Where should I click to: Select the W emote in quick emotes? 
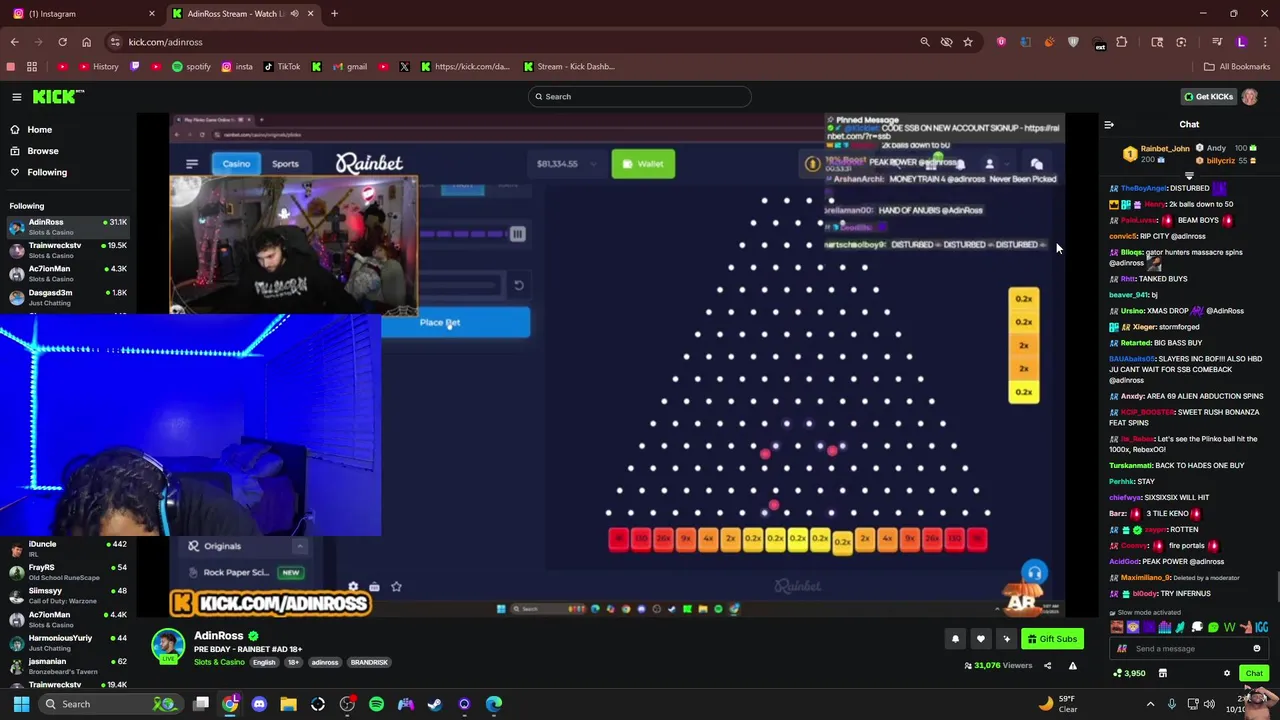pos(1229,628)
